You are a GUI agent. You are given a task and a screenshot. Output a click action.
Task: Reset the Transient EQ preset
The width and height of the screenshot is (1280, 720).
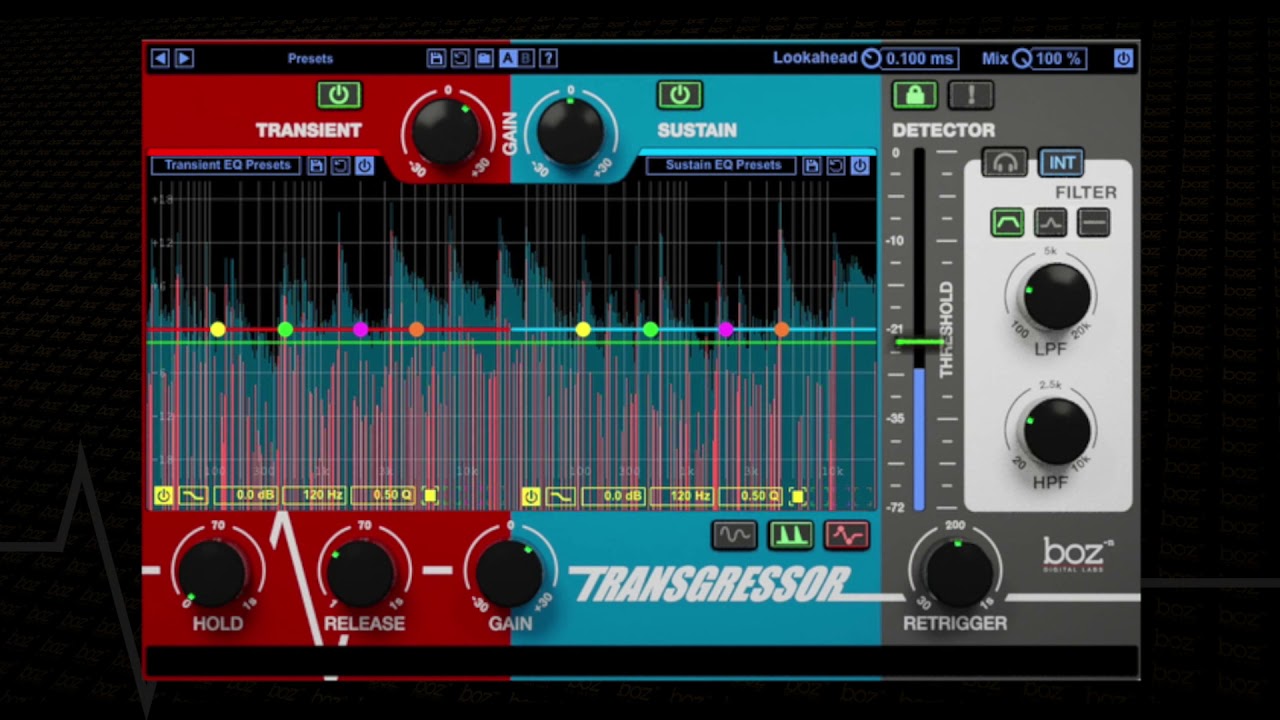point(340,165)
